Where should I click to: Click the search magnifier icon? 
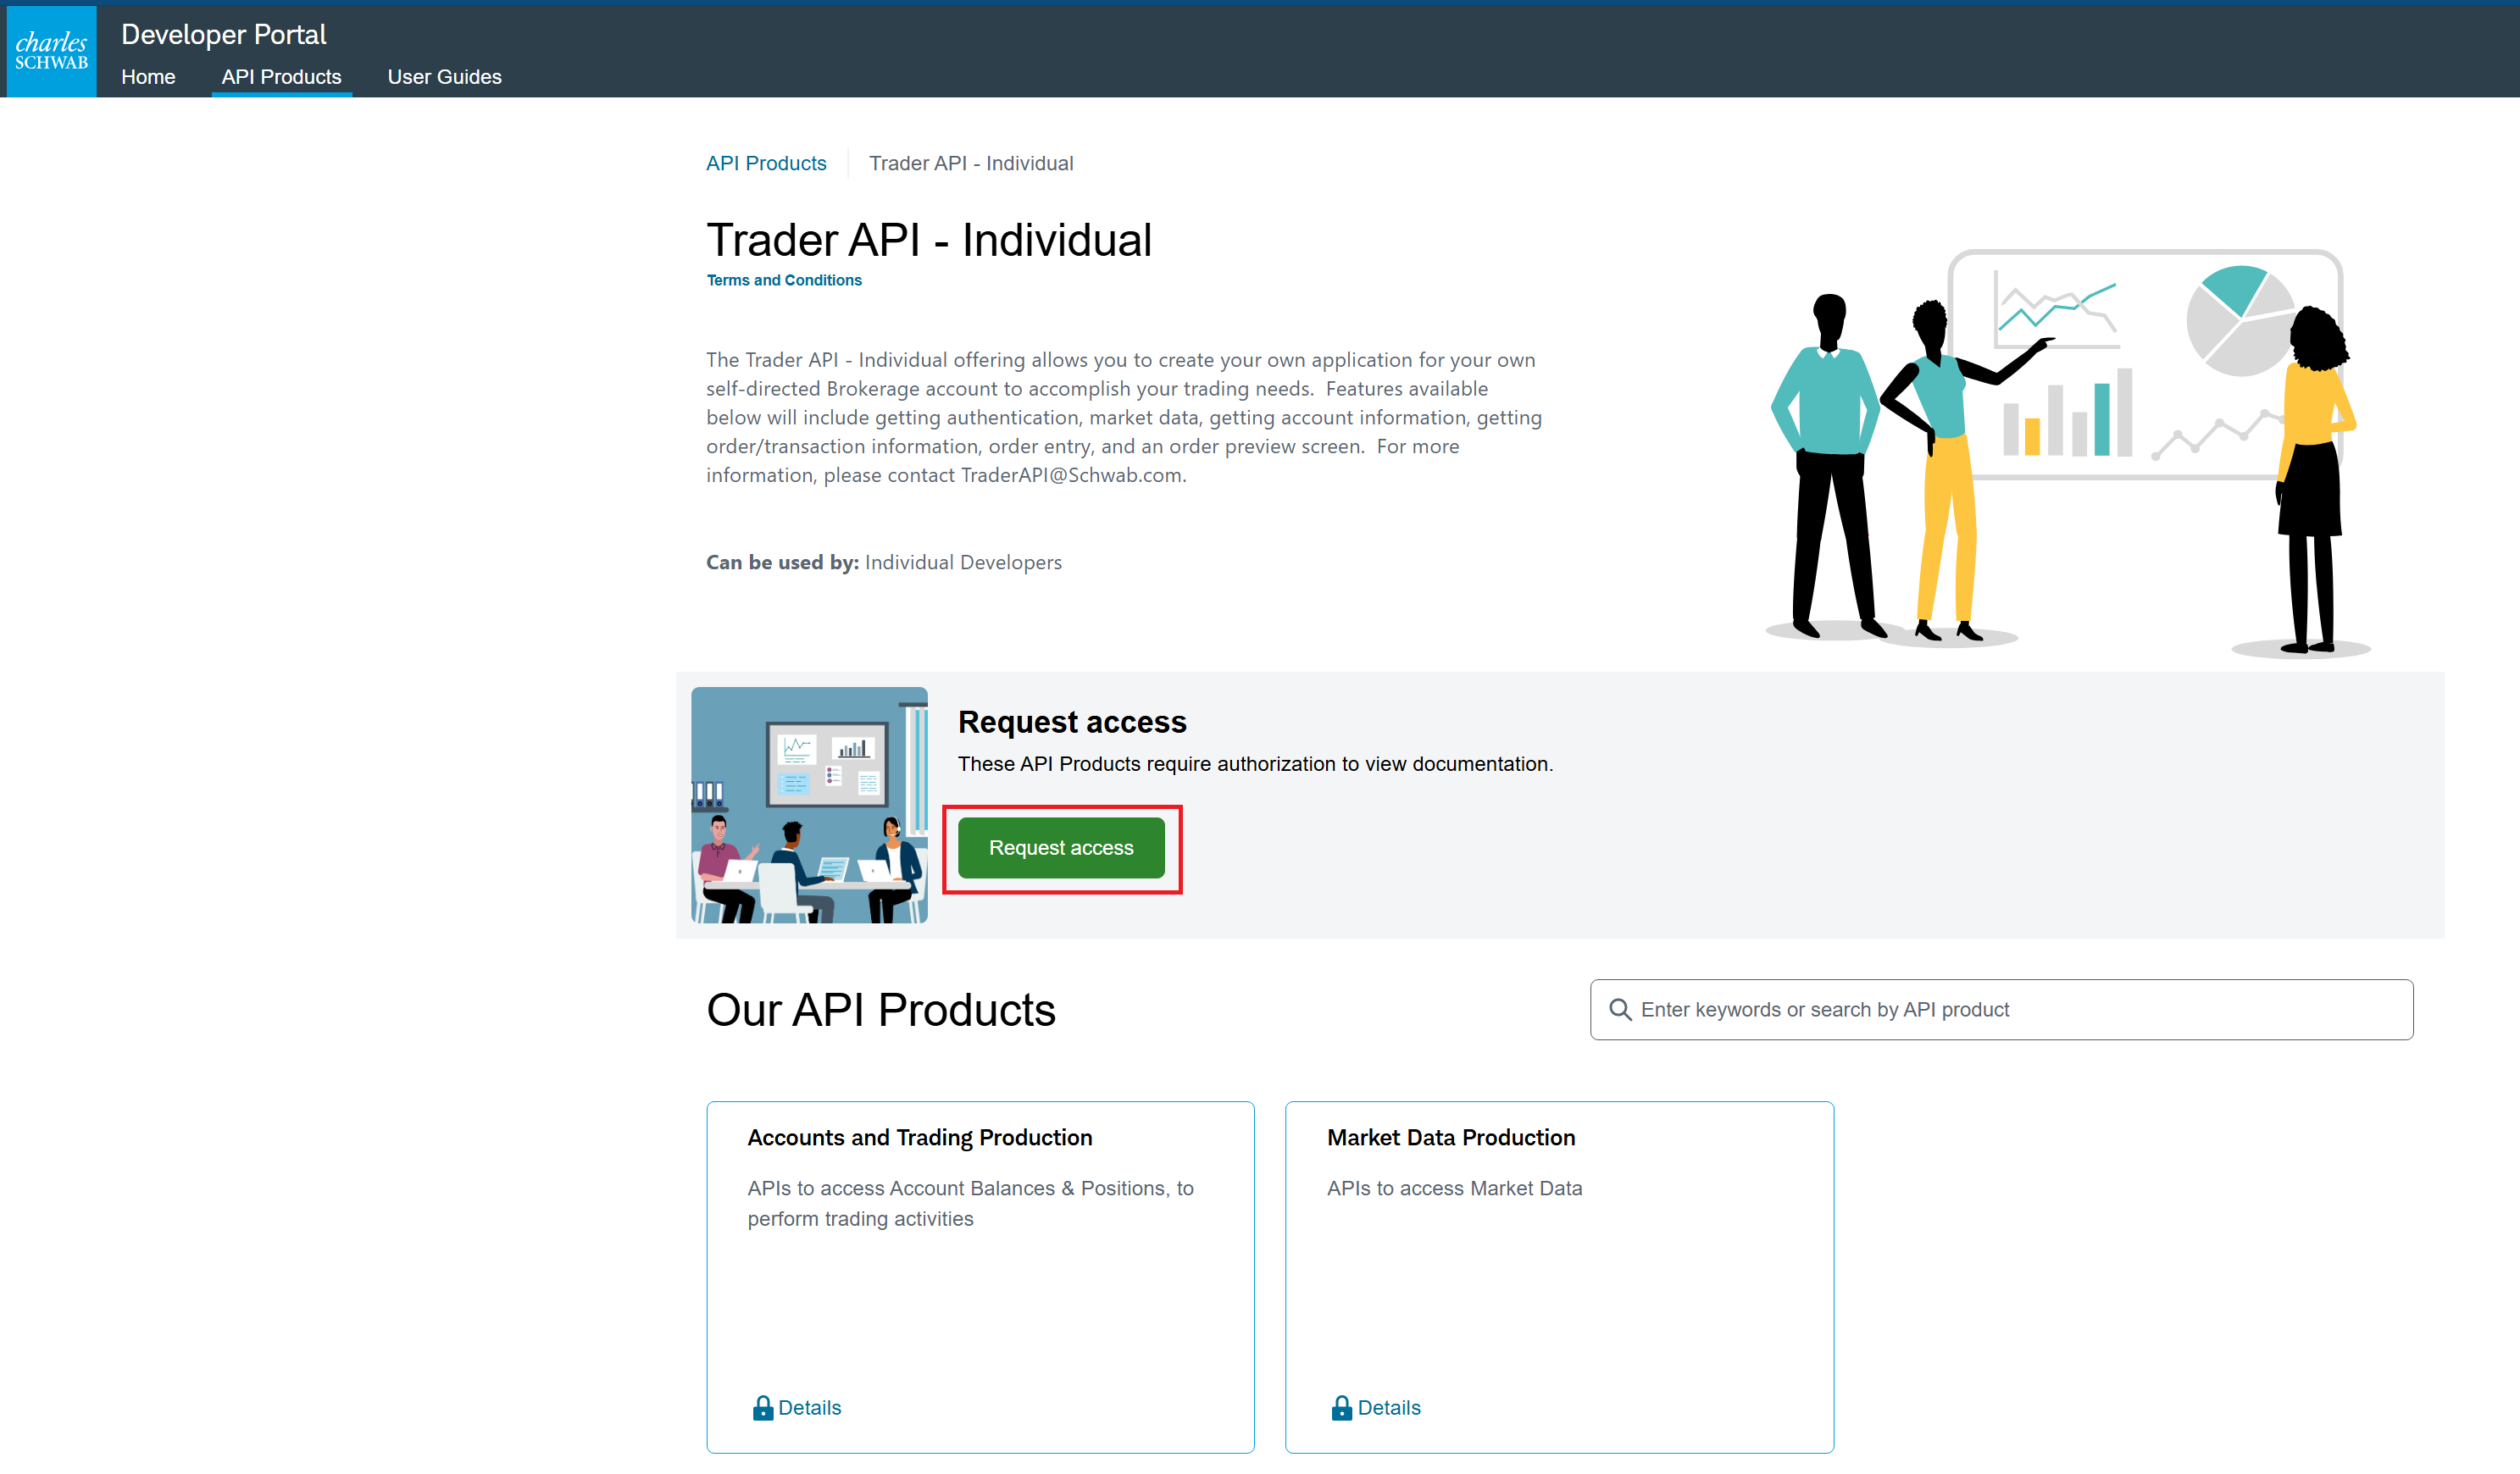click(1620, 1010)
